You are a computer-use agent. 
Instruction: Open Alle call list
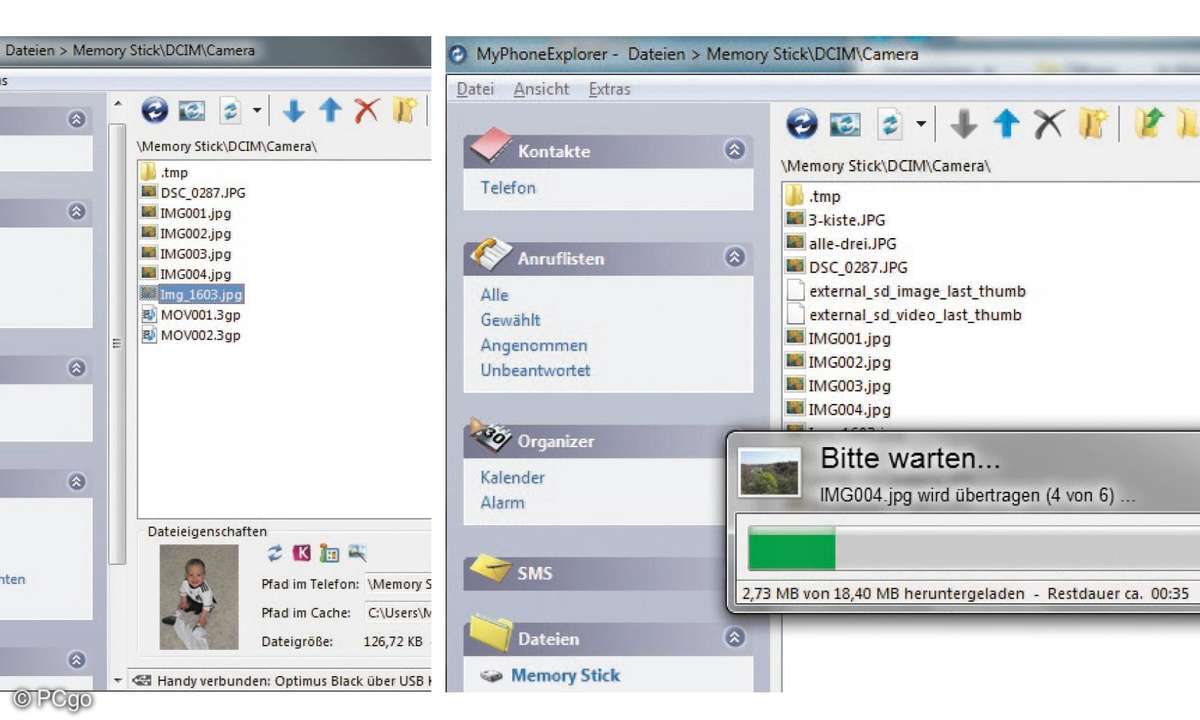pyautogui.click(x=494, y=295)
